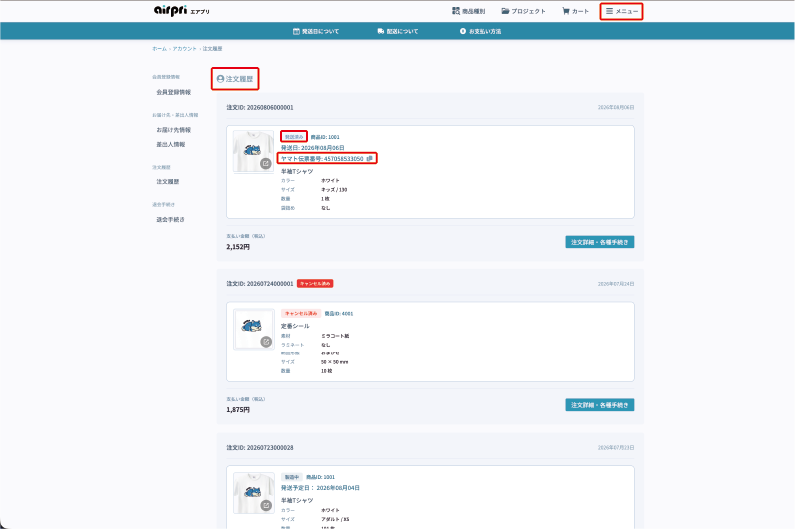
Task: Go to アカウント in the breadcrumb
Action: pyautogui.click(x=184, y=49)
